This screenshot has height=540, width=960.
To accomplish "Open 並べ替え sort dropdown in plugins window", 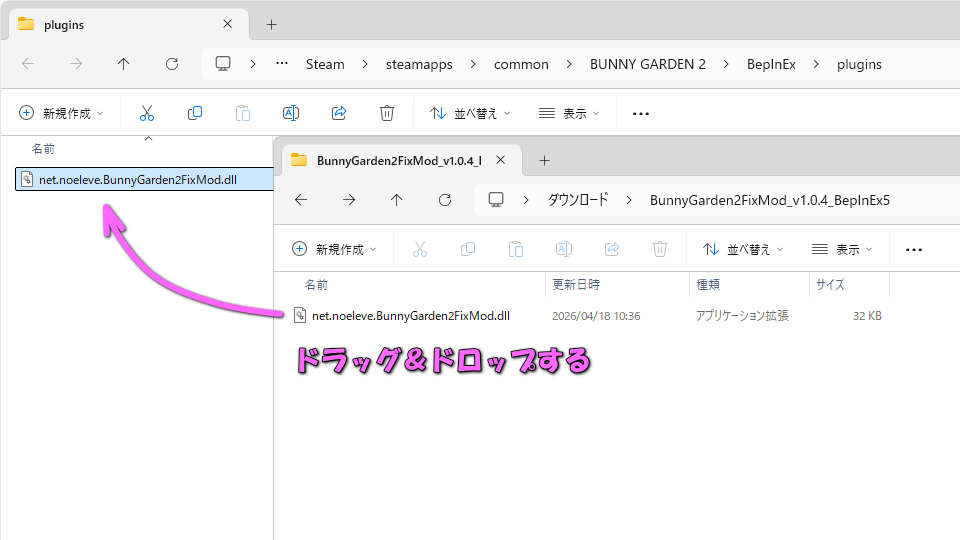I will 470,113.
